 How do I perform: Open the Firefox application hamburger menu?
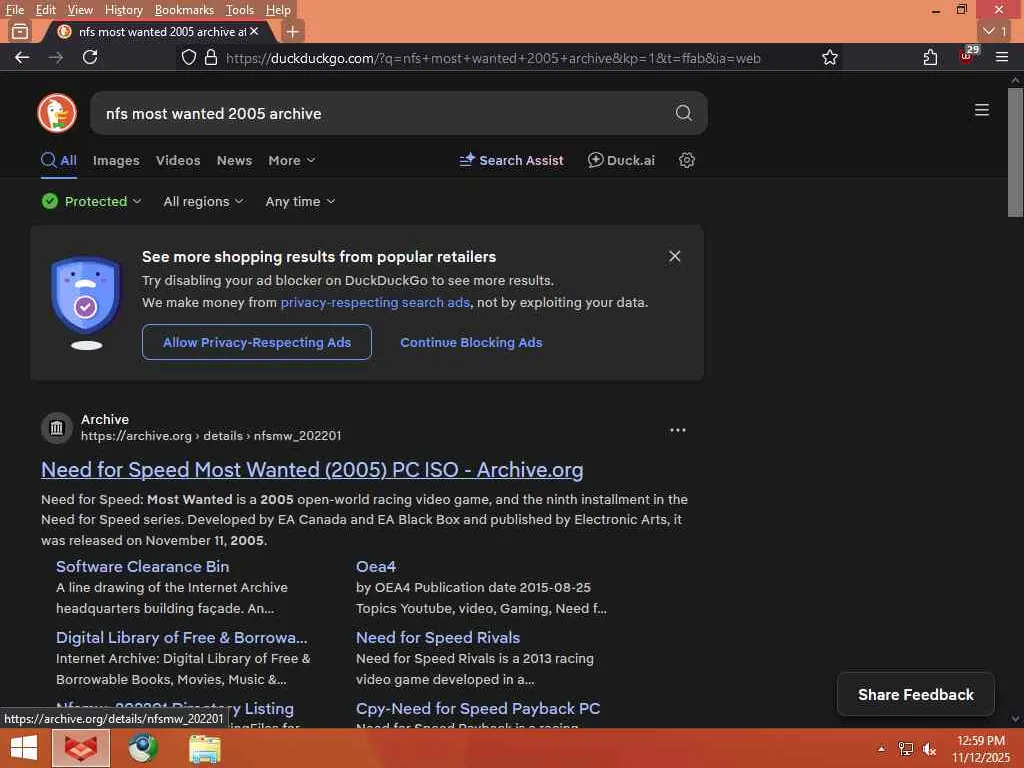[x=1002, y=57]
